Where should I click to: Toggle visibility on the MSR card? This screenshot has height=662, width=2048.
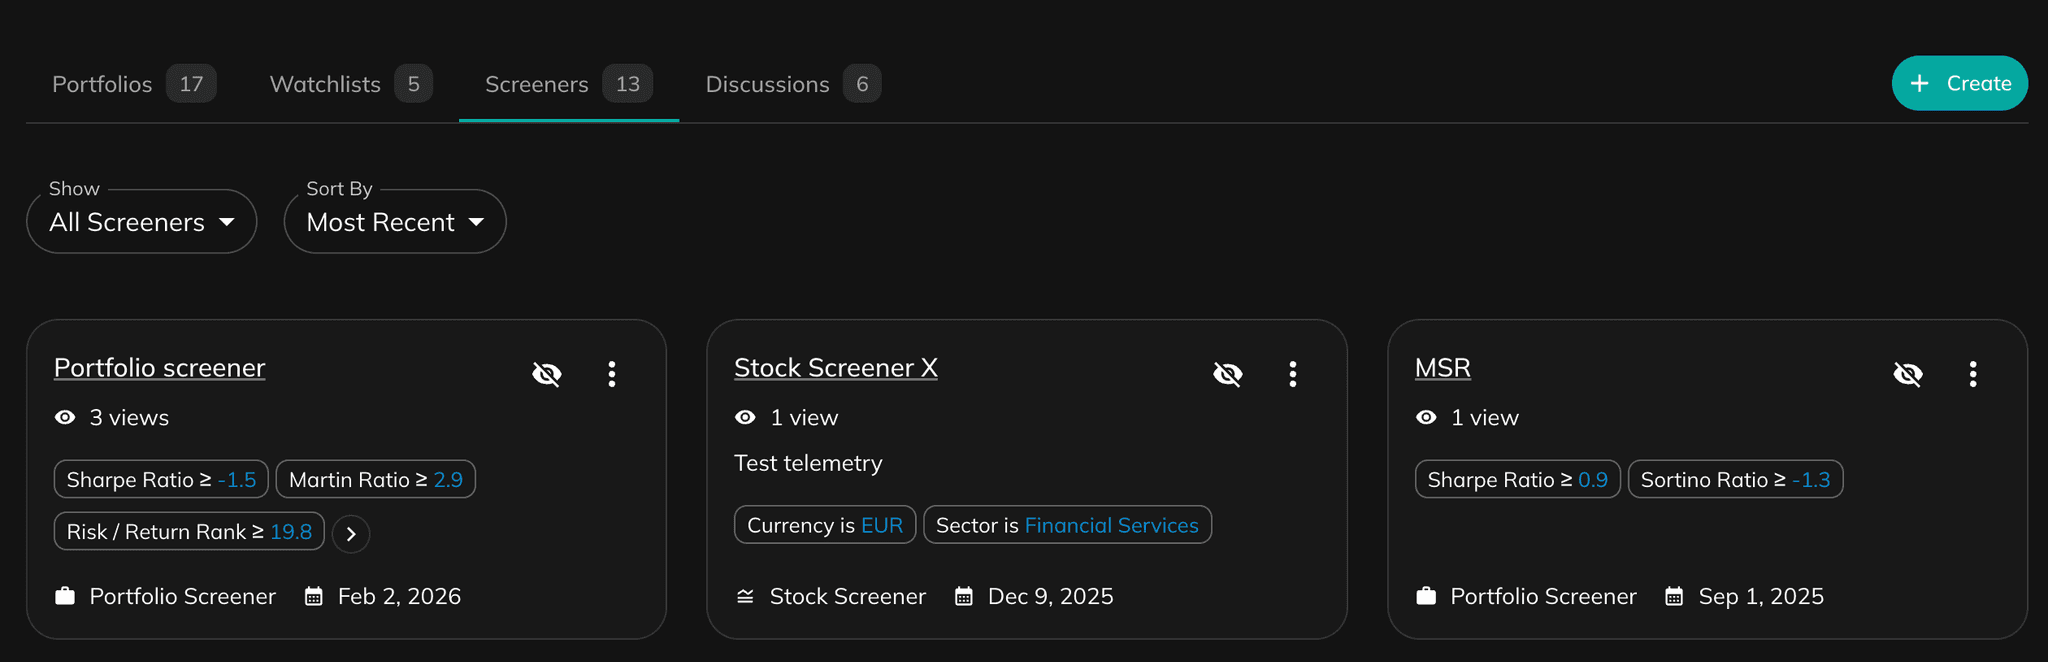tap(1908, 373)
